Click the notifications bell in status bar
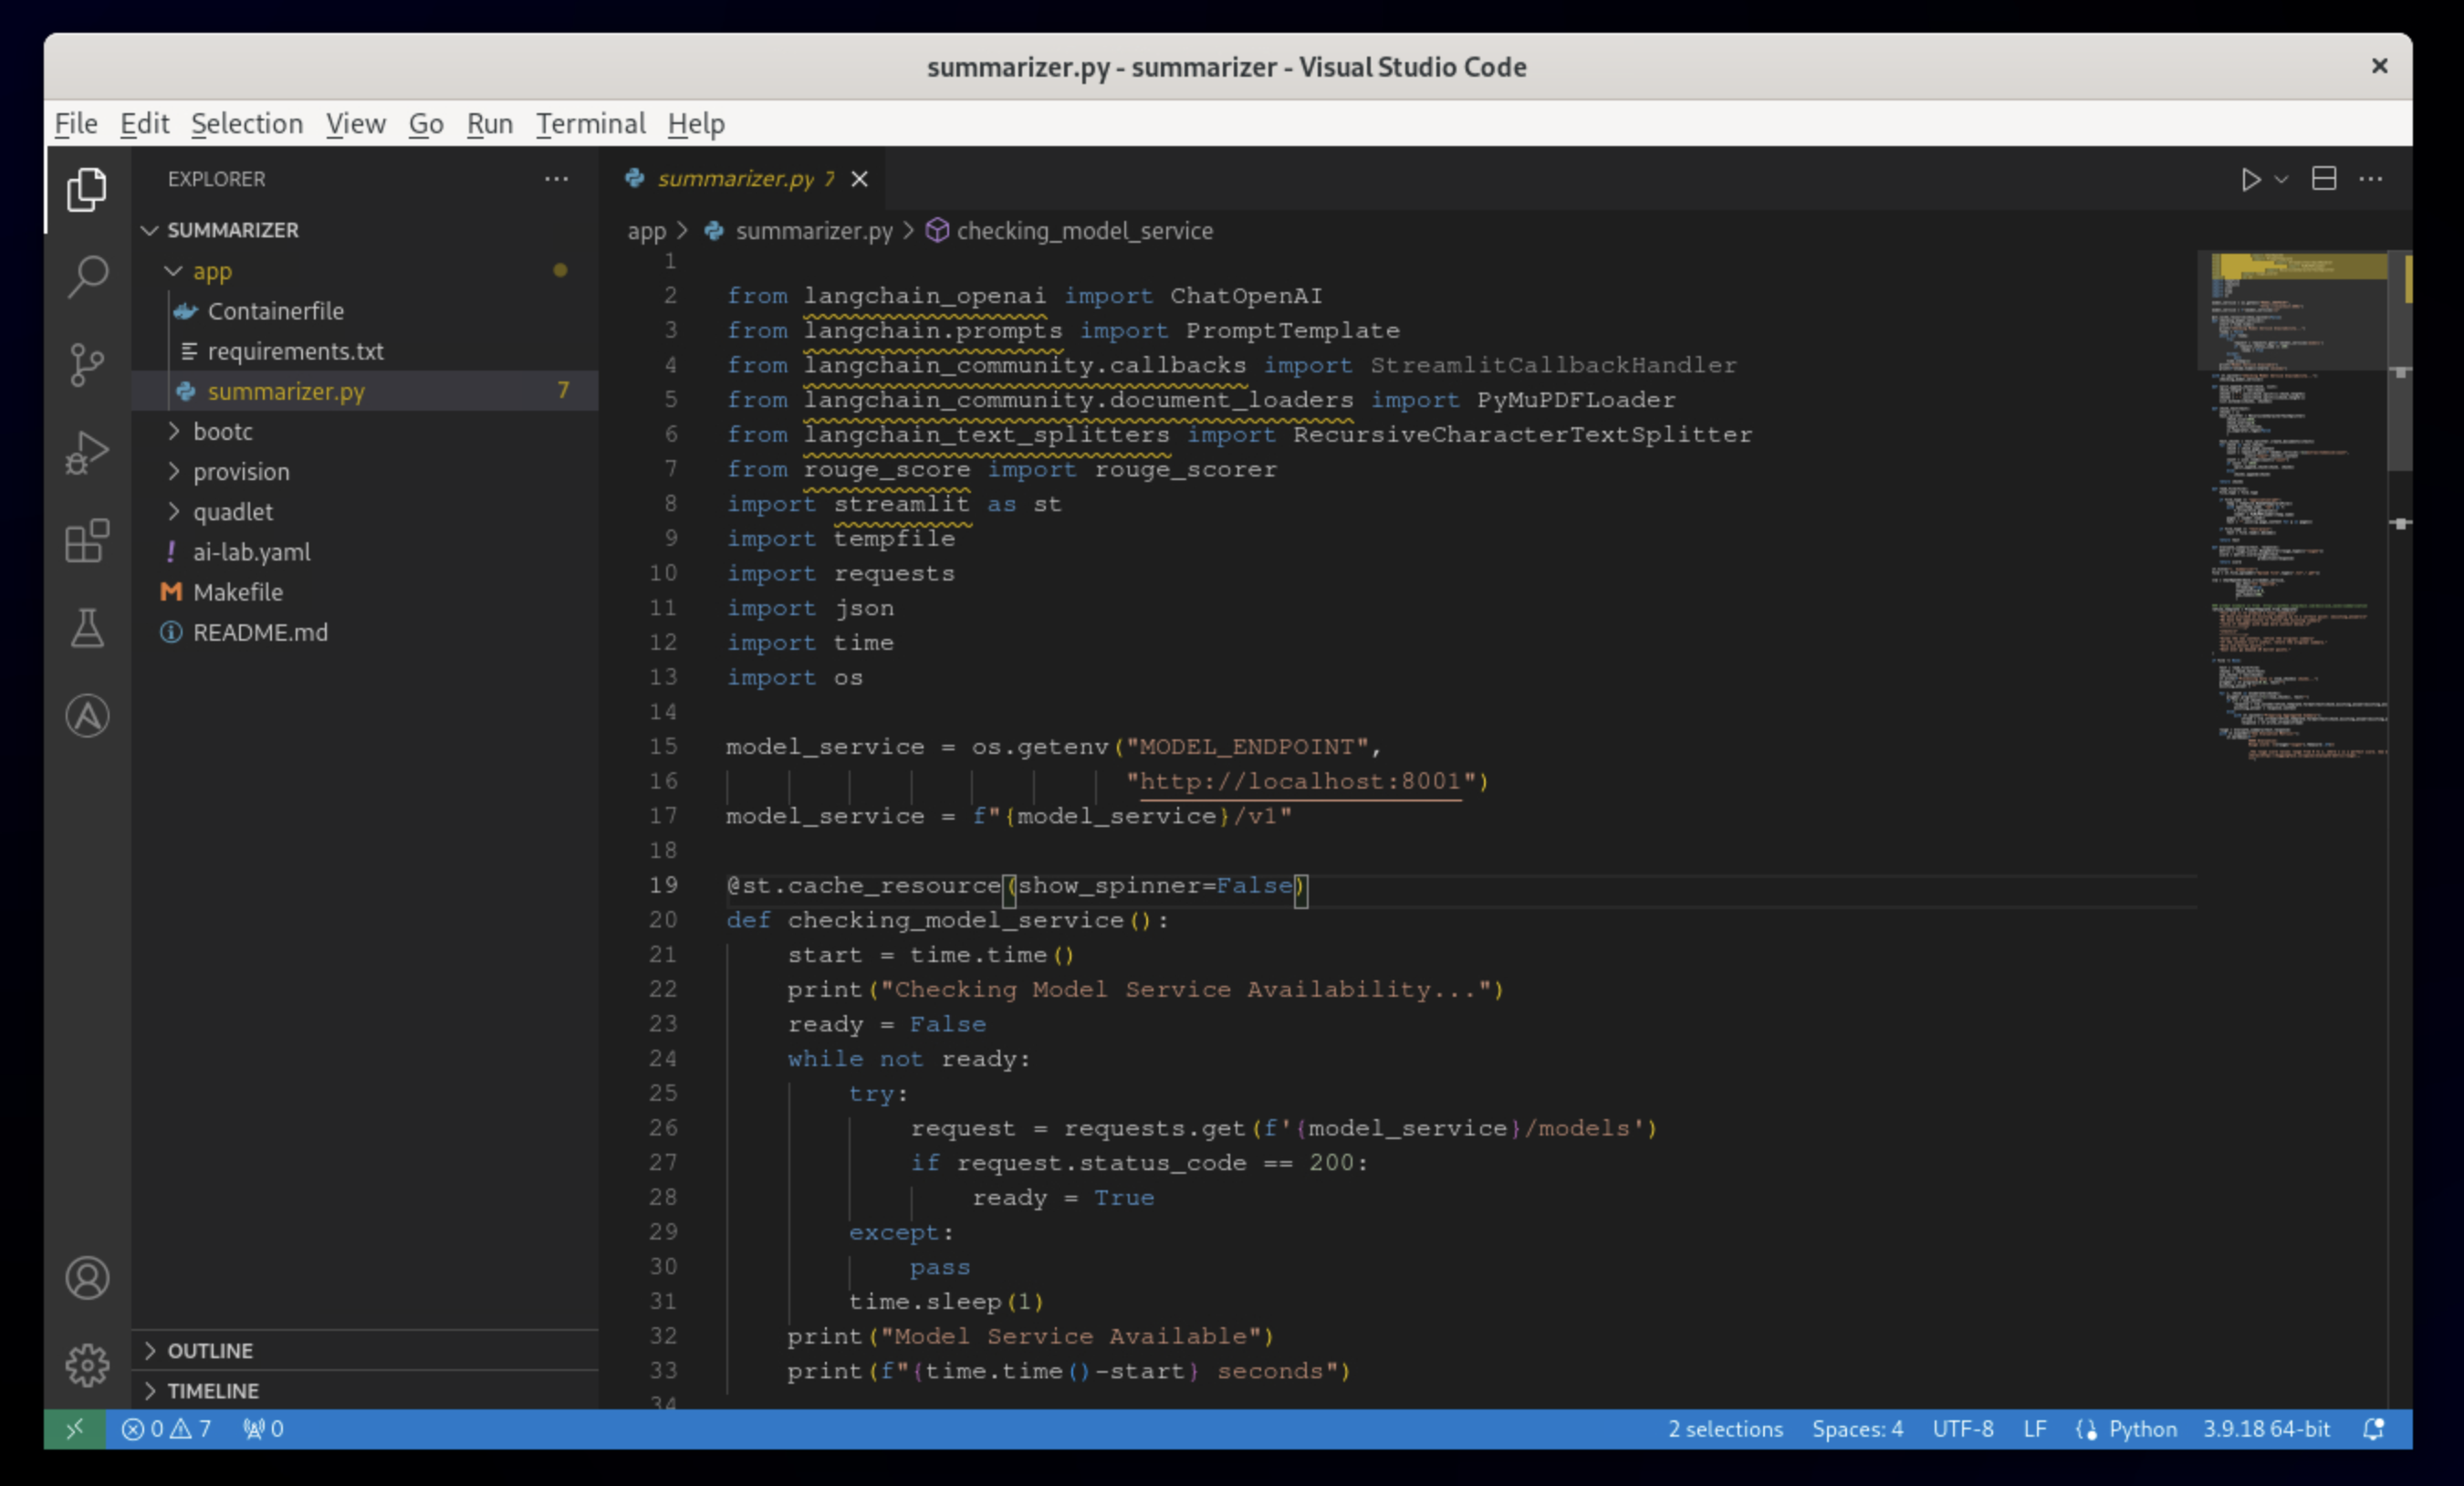This screenshot has width=2464, height=1486. pyautogui.click(x=2374, y=1429)
